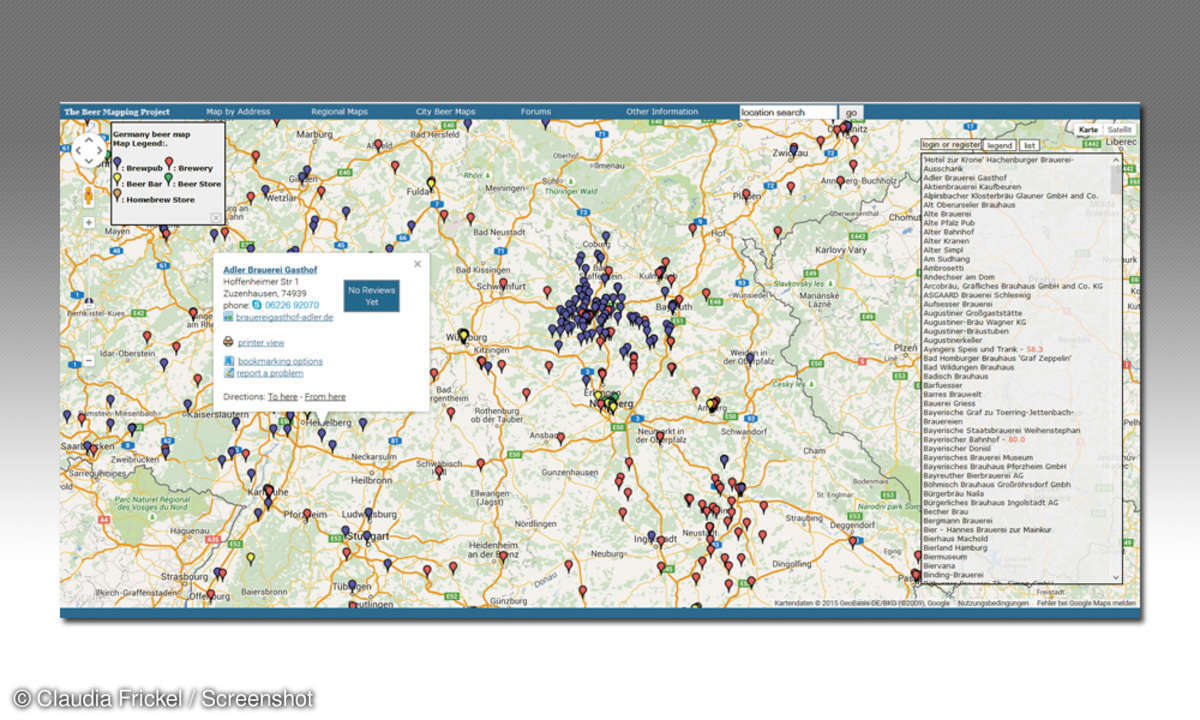Image resolution: width=1200 pixels, height=720 pixels.
Task: Select Biervana in list
Action: click(x=940, y=565)
